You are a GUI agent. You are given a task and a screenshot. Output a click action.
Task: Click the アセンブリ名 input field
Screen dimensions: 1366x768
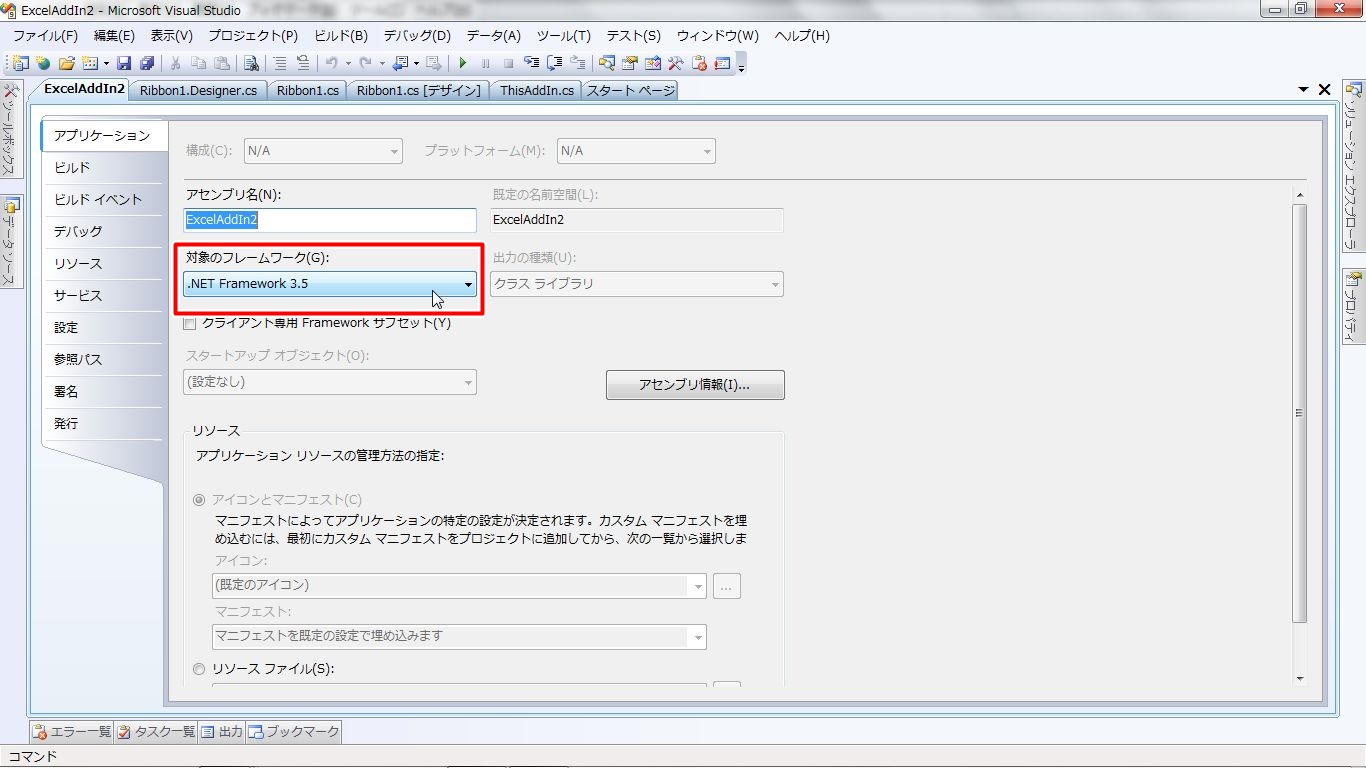click(330, 220)
